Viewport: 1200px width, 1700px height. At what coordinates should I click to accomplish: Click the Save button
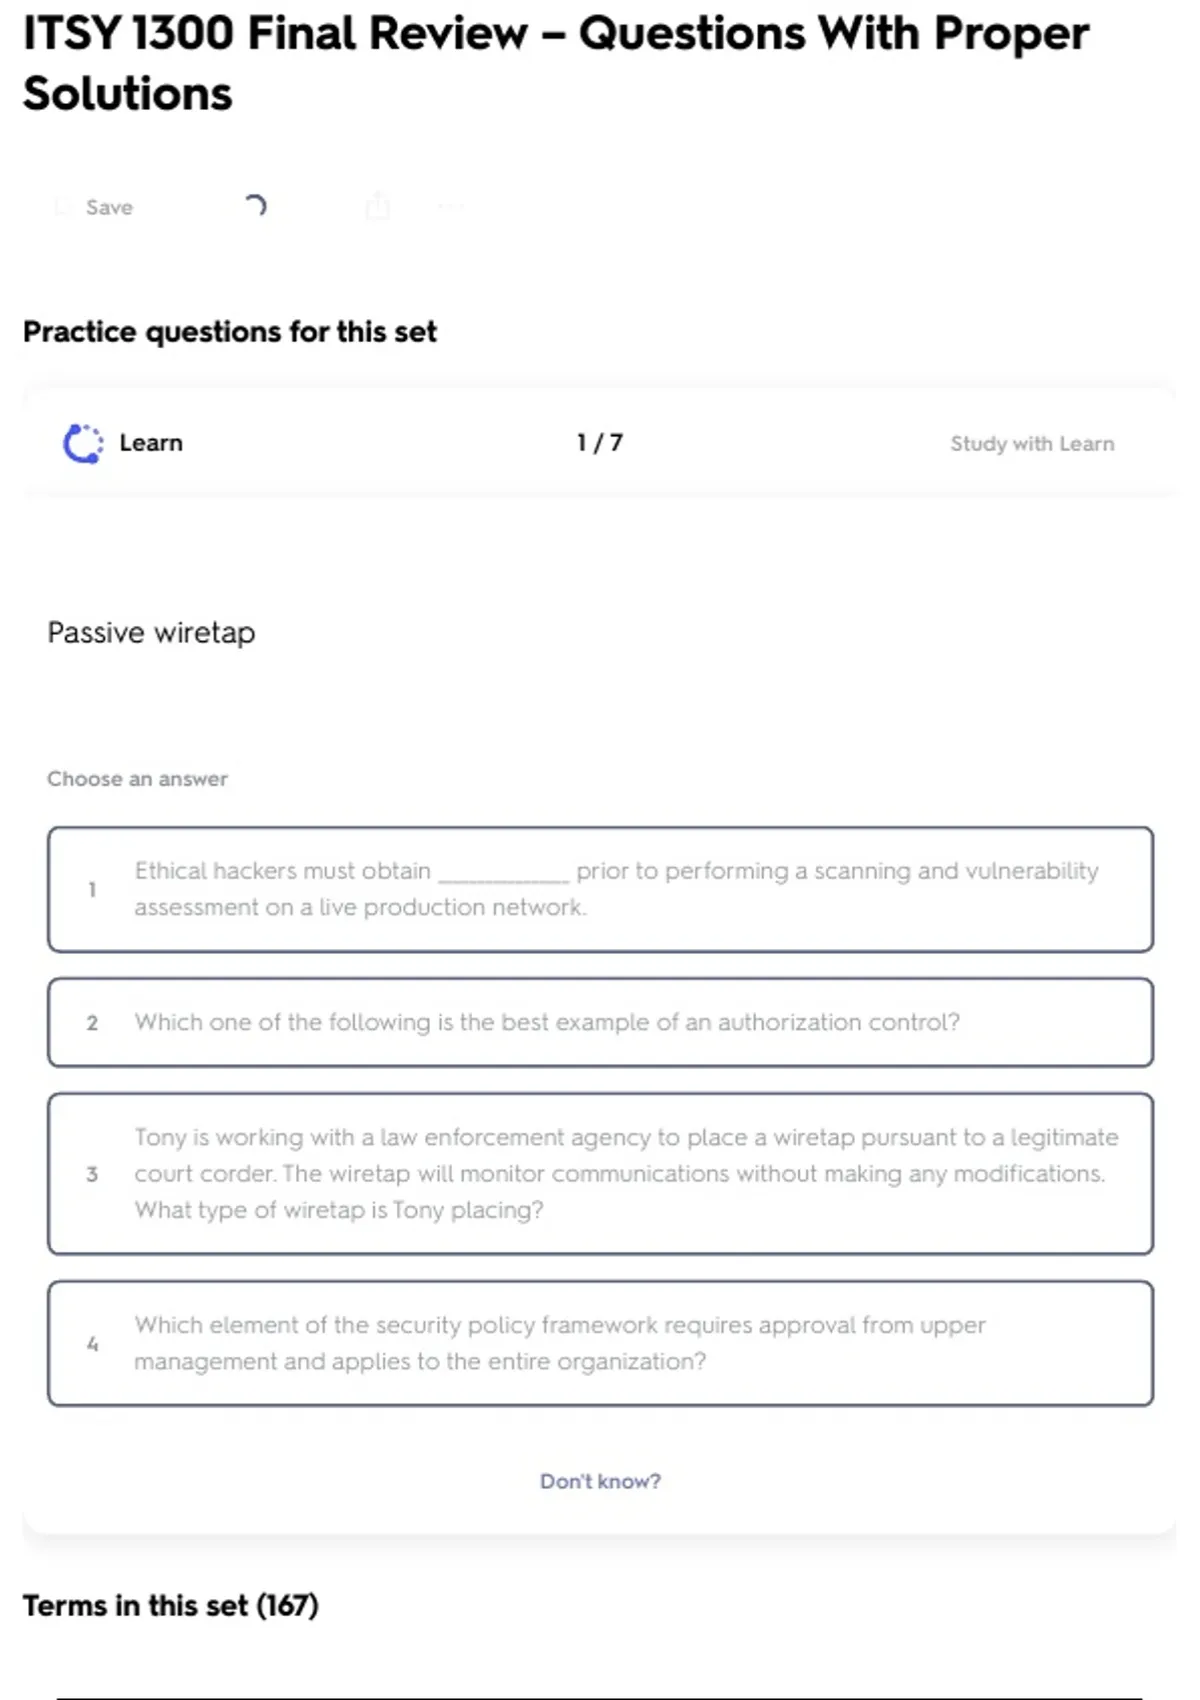pos(108,207)
